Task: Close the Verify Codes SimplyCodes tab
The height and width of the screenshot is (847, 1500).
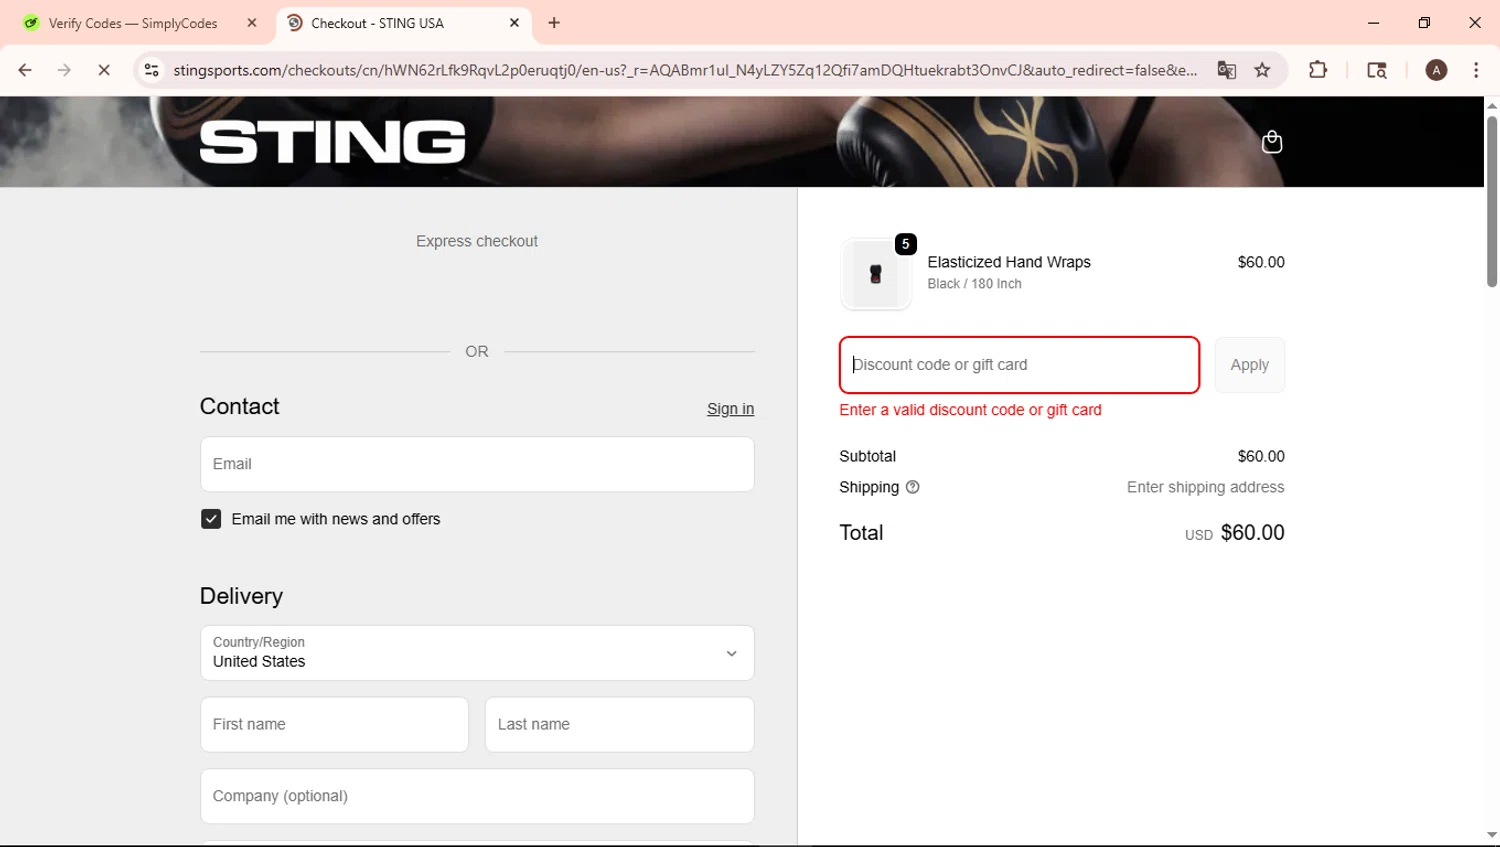Action: pos(252,23)
